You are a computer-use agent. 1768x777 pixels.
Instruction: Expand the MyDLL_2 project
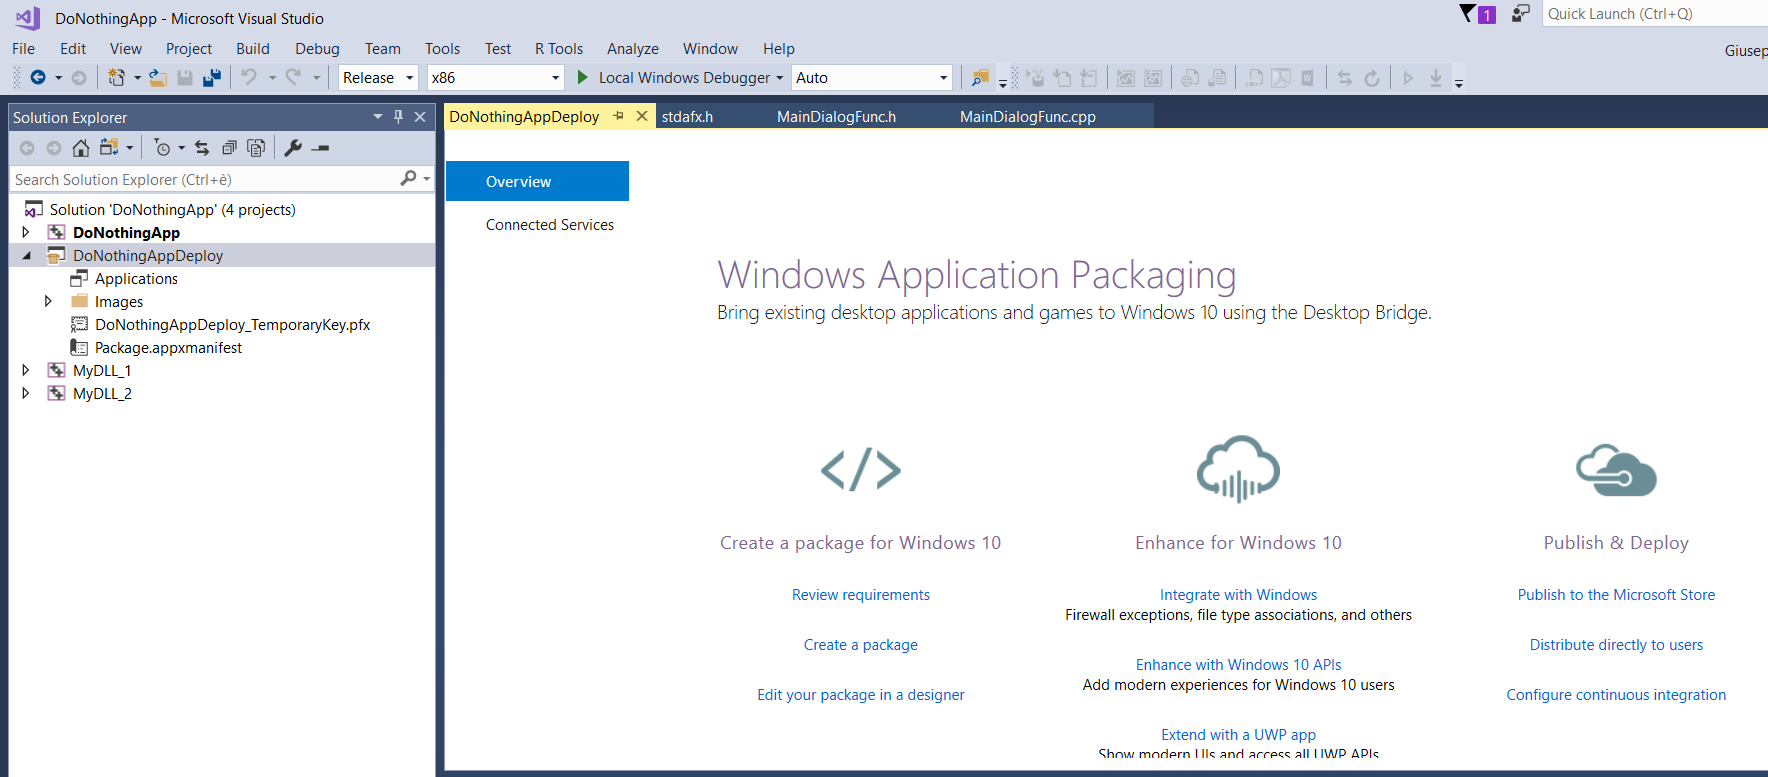click(x=26, y=393)
